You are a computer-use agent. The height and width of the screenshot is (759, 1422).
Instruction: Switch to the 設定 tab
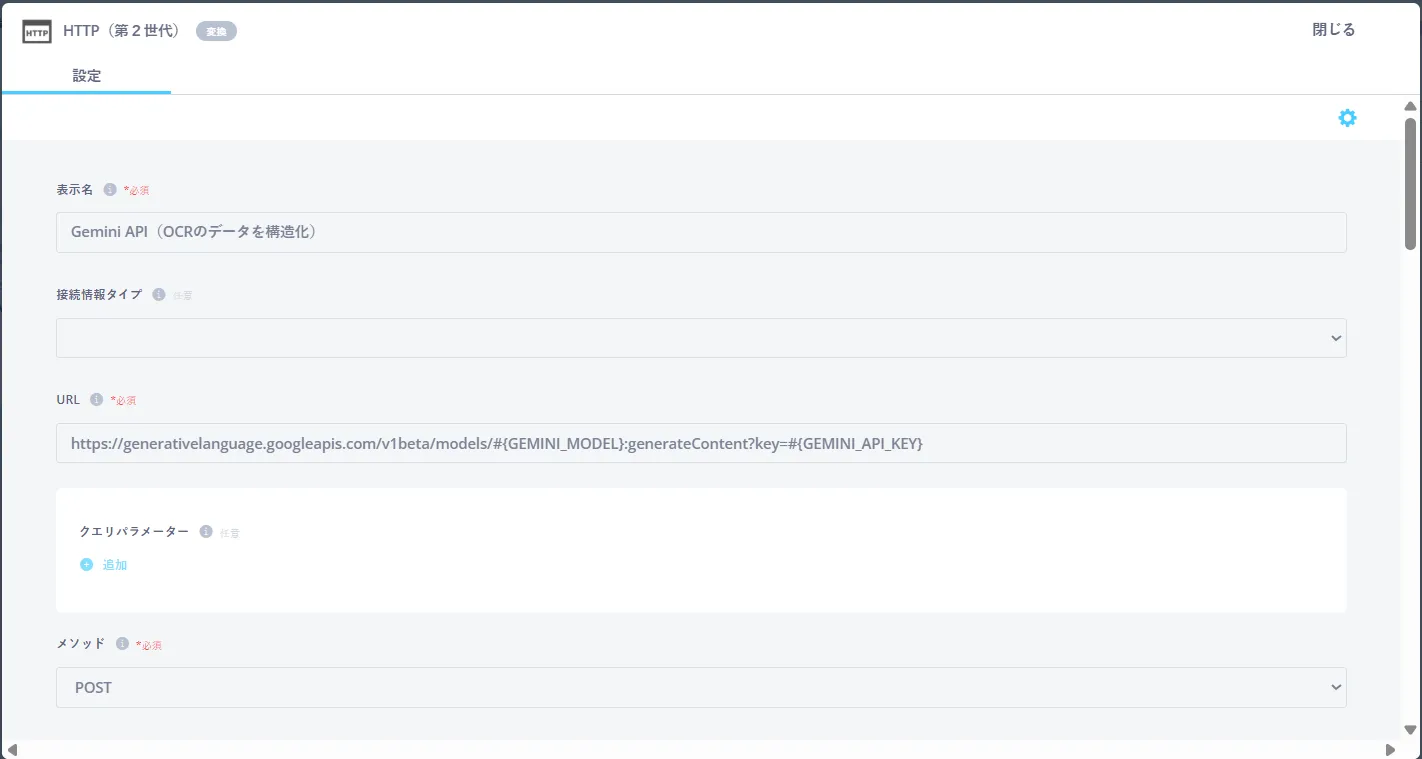click(87, 76)
